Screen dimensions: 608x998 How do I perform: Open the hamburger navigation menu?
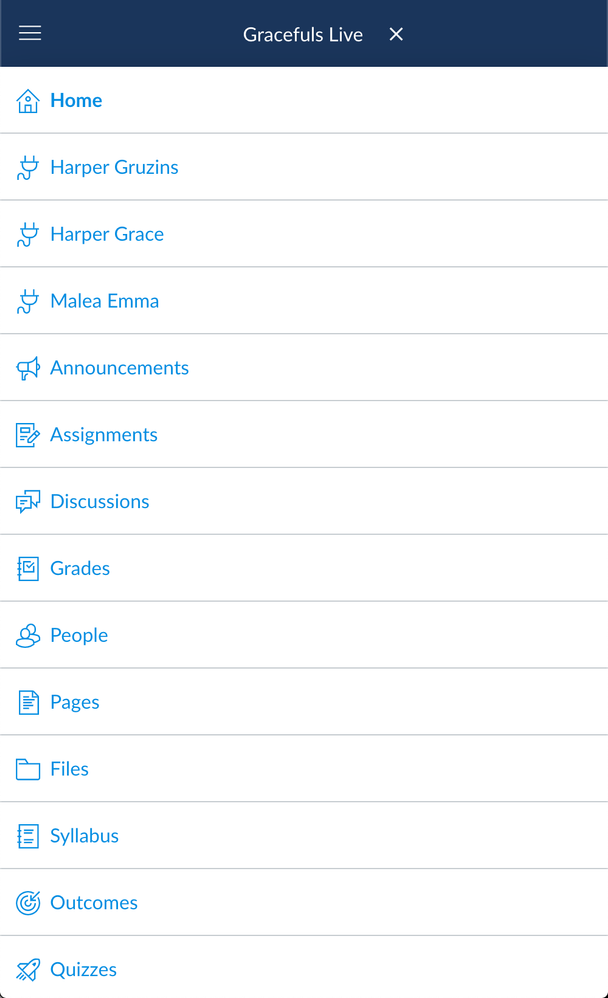click(x=29, y=33)
